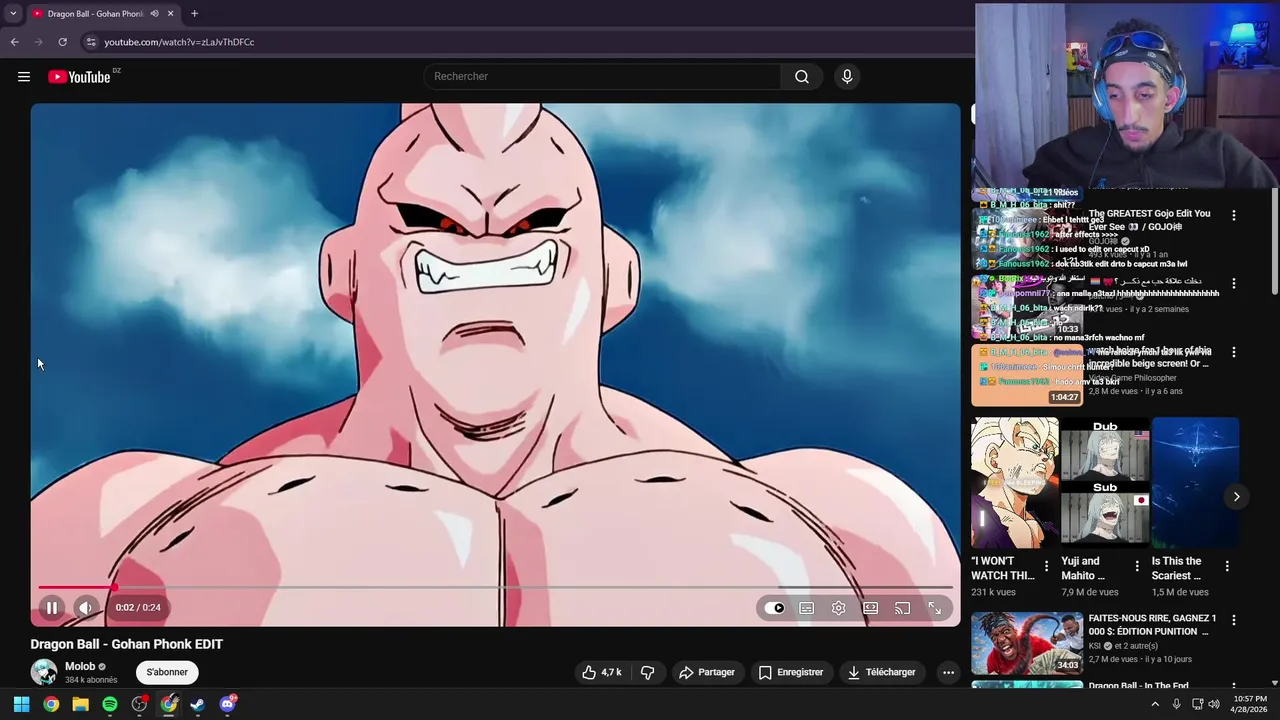Click the search magnifier button

coord(802,77)
